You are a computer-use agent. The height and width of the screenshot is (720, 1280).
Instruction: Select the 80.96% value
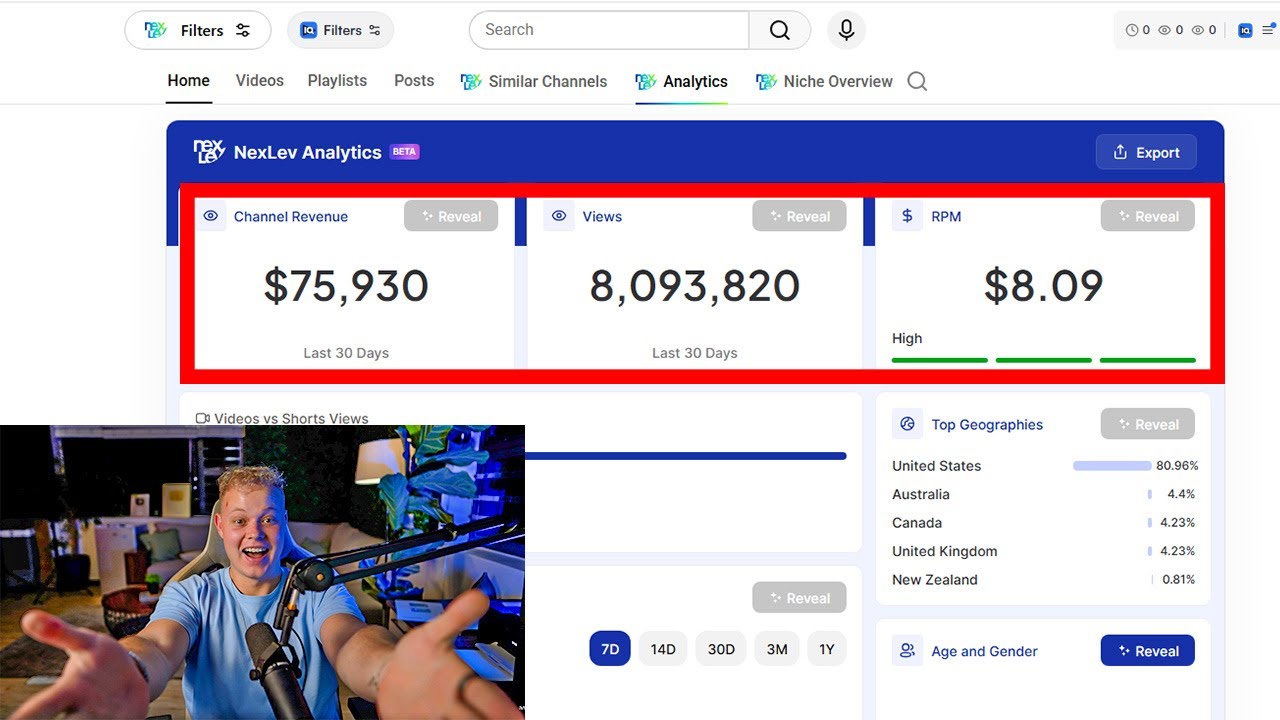point(1177,466)
